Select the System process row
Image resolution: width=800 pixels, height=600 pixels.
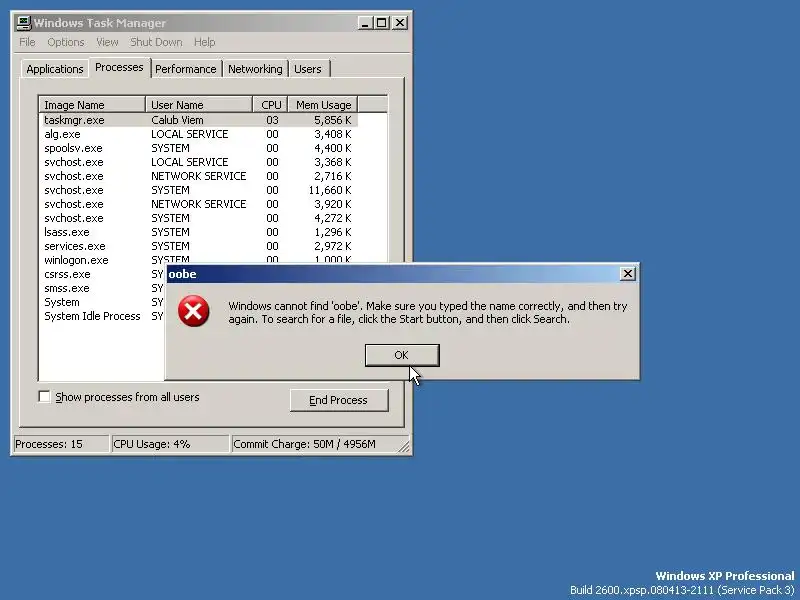click(102, 302)
